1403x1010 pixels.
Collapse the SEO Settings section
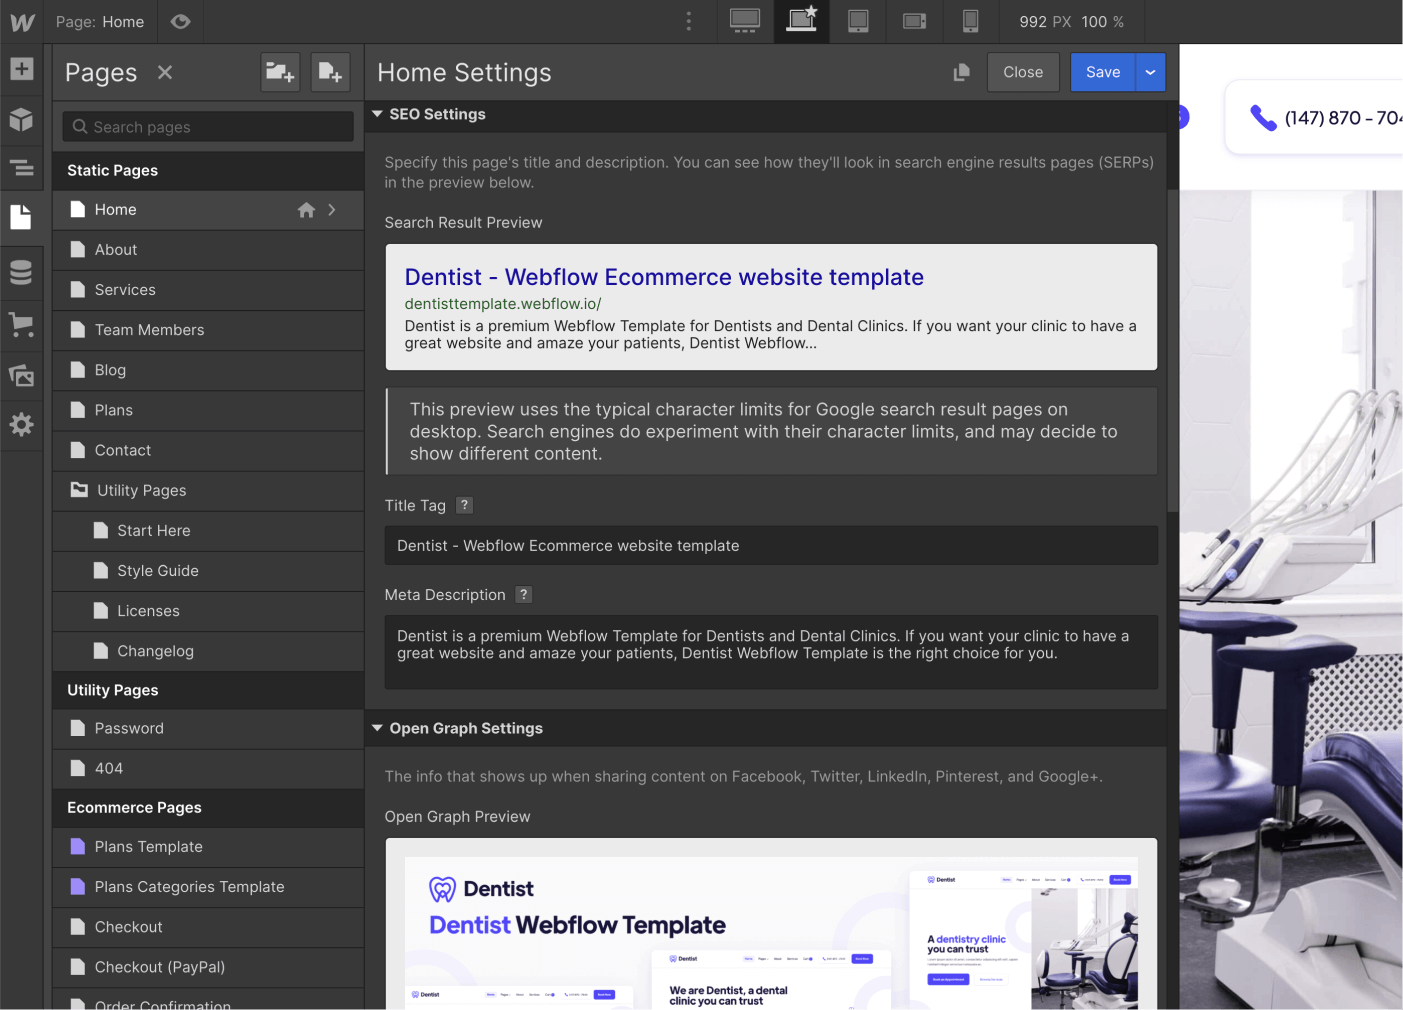click(377, 114)
